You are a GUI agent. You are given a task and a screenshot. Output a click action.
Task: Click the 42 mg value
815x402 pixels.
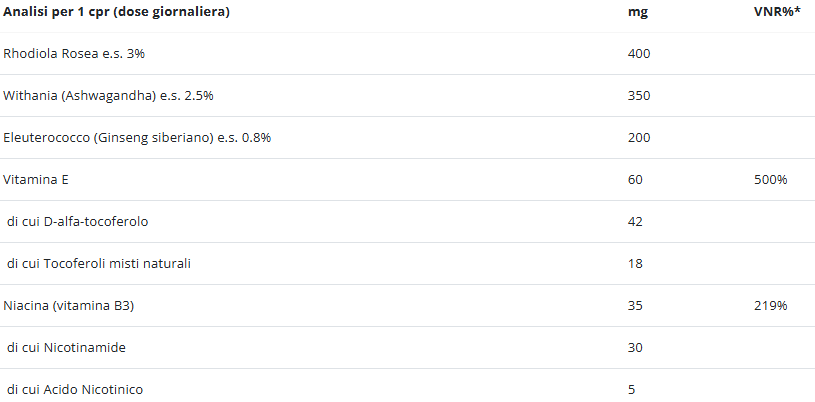(x=635, y=222)
